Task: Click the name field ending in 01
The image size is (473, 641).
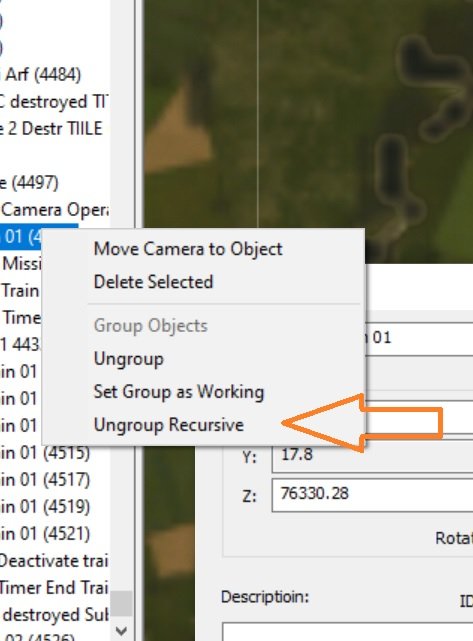Action: (419, 339)
